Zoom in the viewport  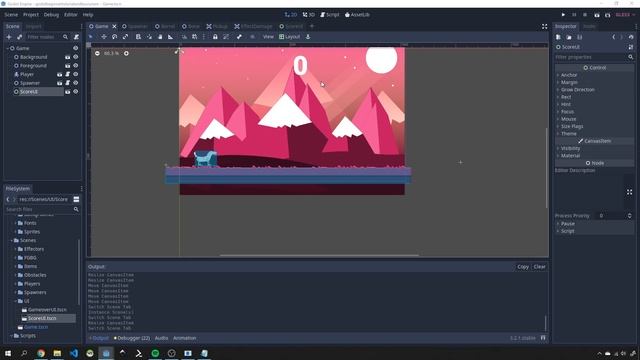pos(126,53)
